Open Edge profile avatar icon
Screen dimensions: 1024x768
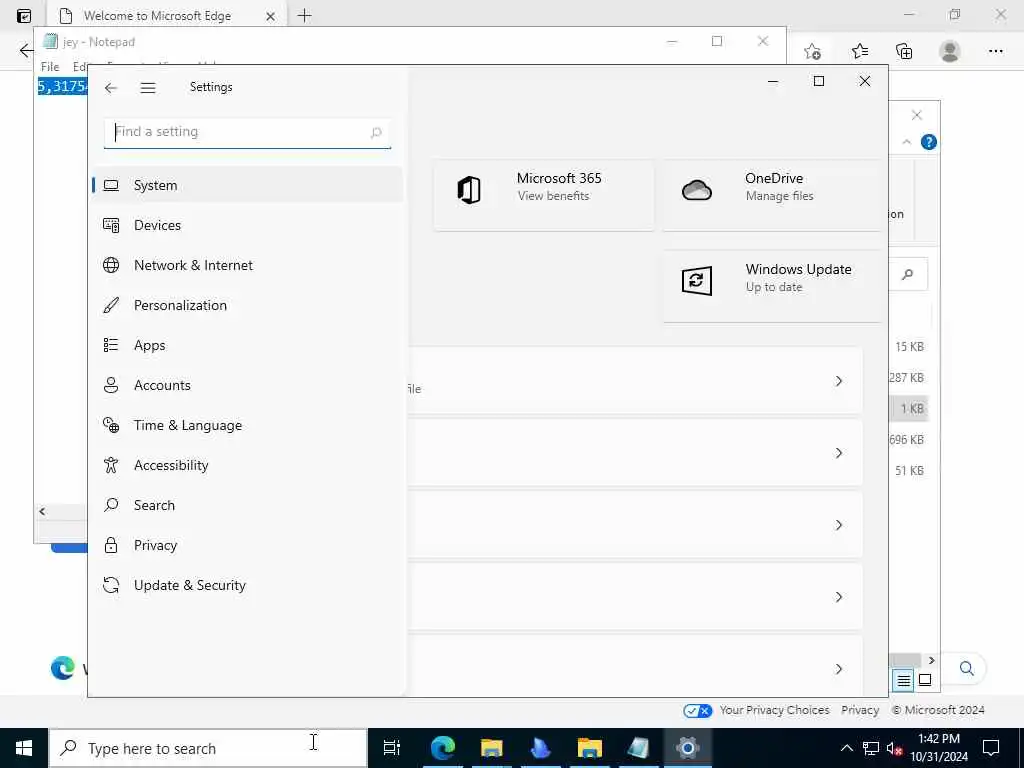click(x=950, y=51)
